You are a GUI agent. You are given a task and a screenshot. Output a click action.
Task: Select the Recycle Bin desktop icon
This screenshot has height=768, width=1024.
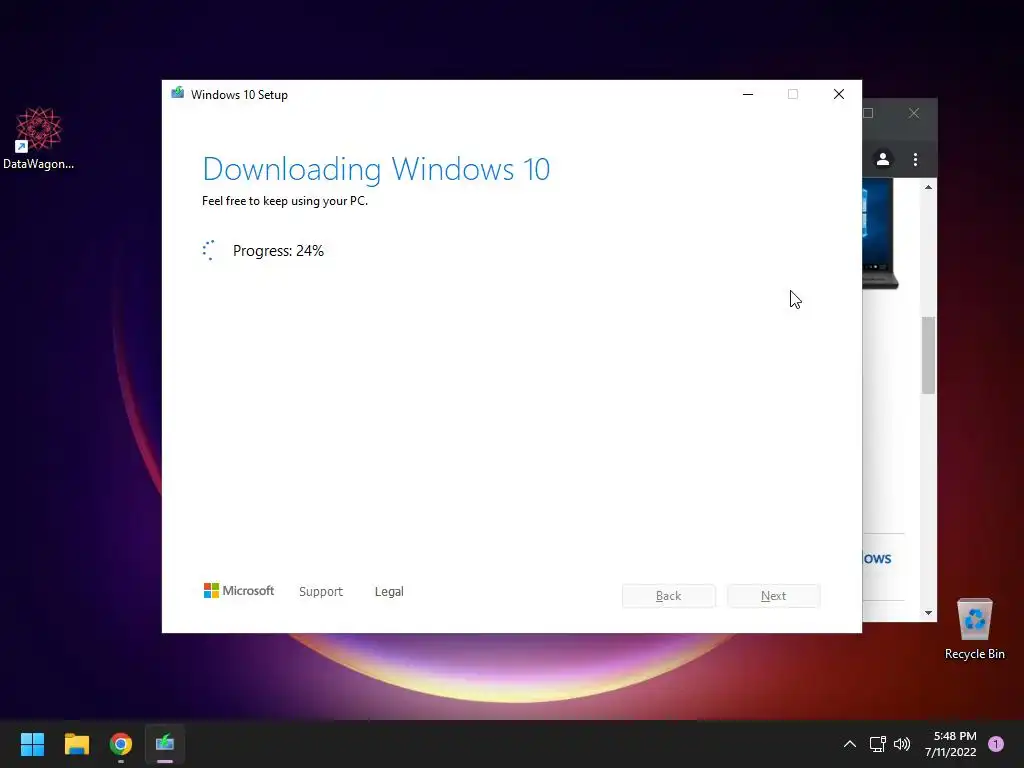coord(974,628)
